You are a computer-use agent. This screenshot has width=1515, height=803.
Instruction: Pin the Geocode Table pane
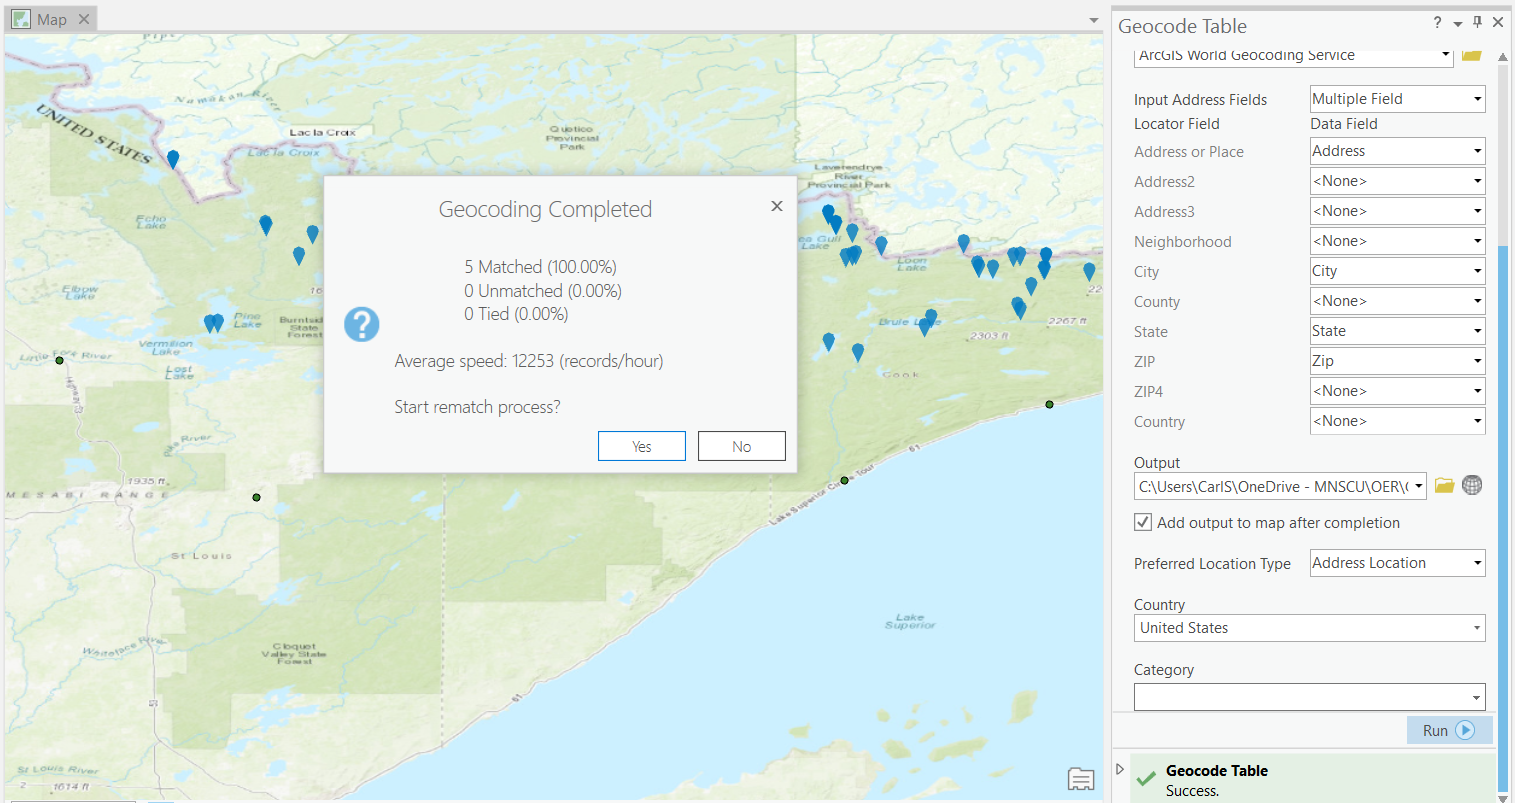pos(1476,22)
